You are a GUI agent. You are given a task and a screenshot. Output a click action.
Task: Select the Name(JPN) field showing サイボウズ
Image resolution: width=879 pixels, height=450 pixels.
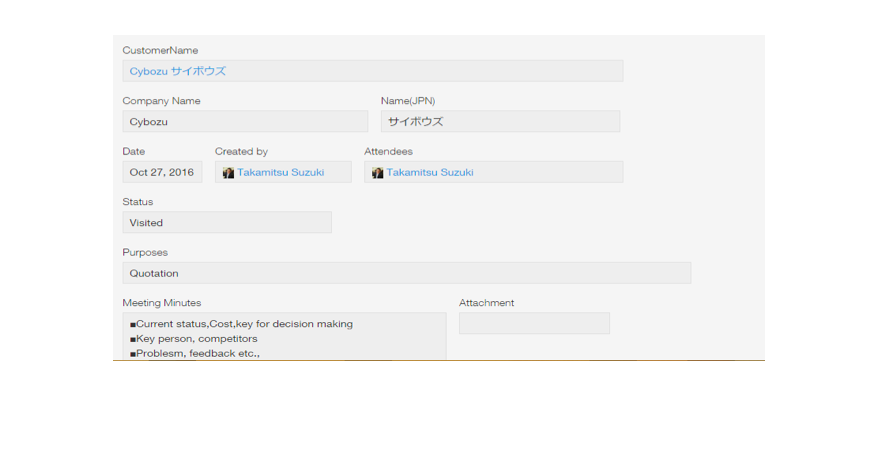(x=501, y=122)
